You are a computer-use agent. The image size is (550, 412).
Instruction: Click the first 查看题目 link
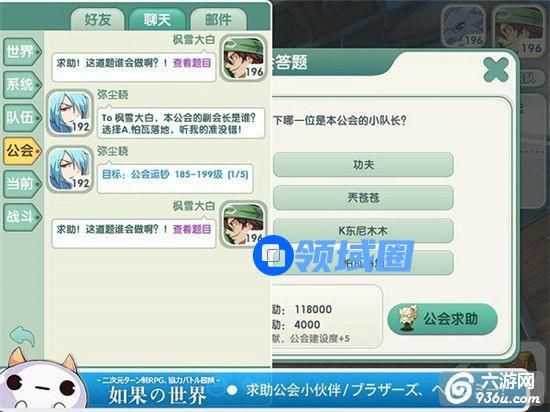192,63
